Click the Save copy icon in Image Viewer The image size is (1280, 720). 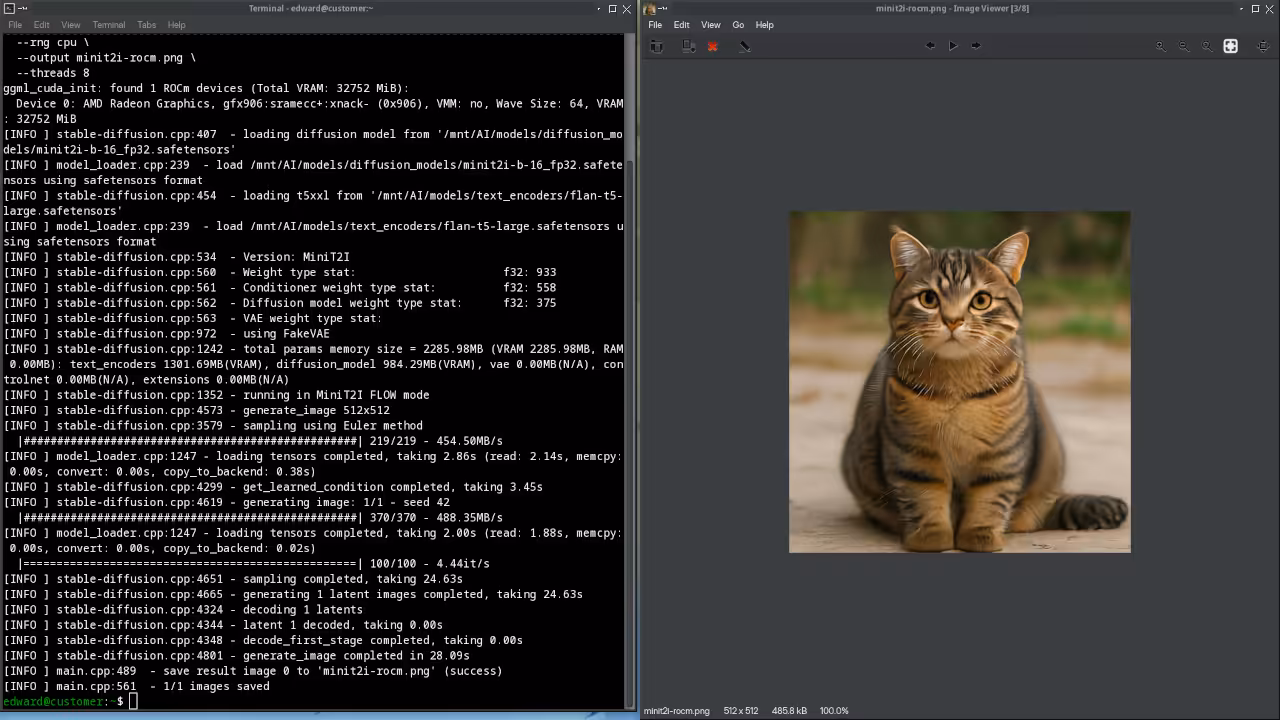(x=689, y=46)
